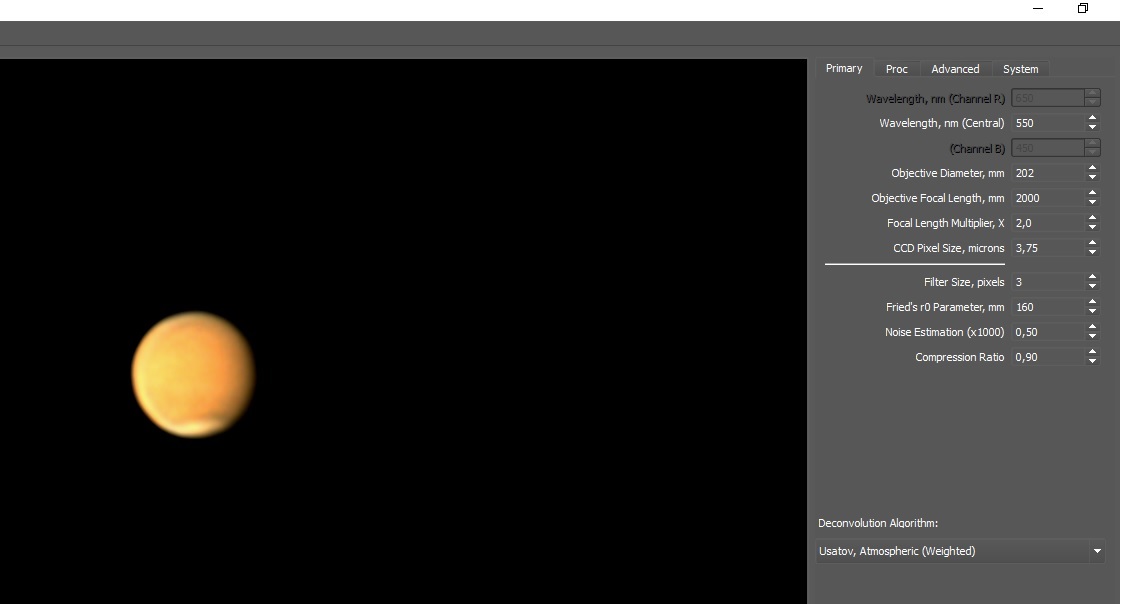1124x604 pixels.
Task: Increase Objective Focal Length with up arrow
Action: pyautogui.click(x=1092, y=193)
